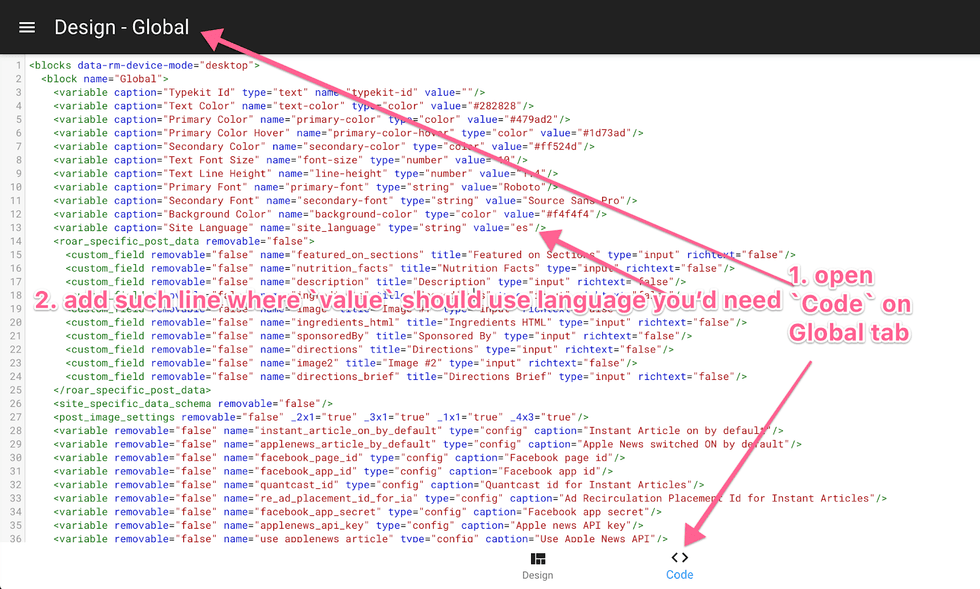This screenshot has height=589, width=980.
Task: Switch to the Code tab
Action: [679, 564]
